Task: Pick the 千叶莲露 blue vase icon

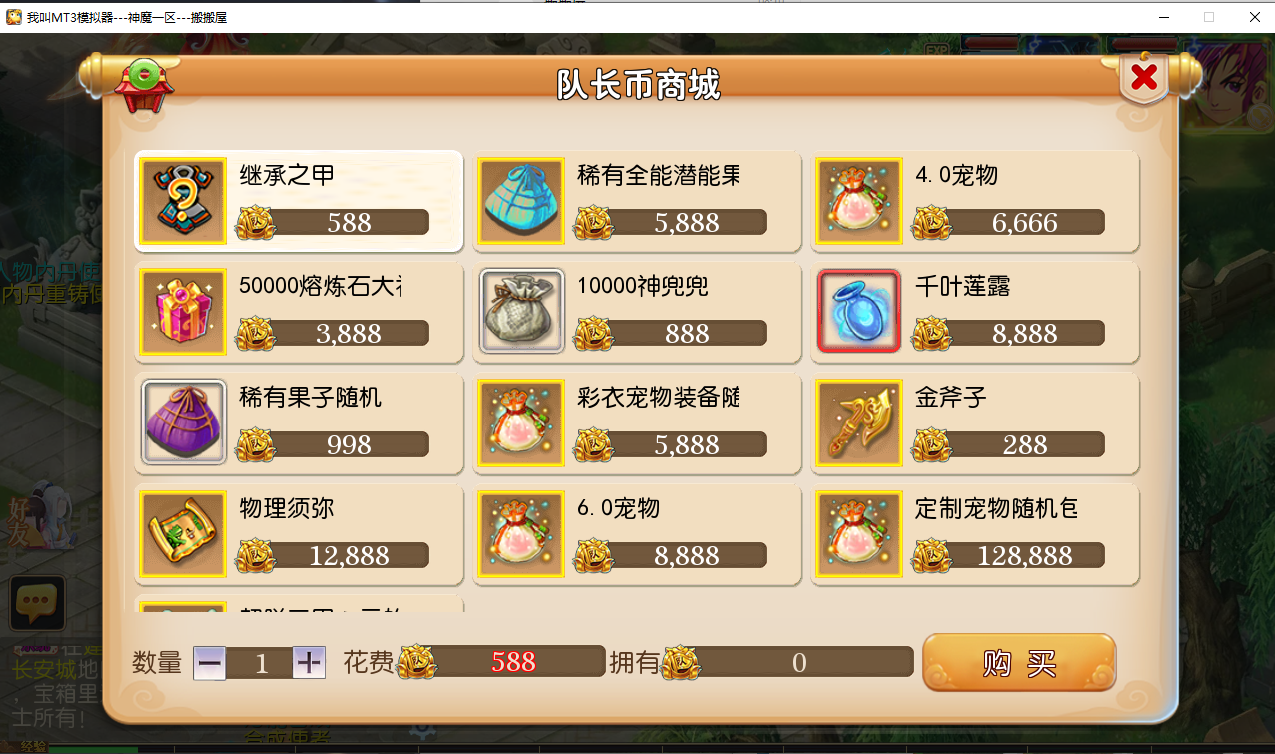Action: (859, 312)
